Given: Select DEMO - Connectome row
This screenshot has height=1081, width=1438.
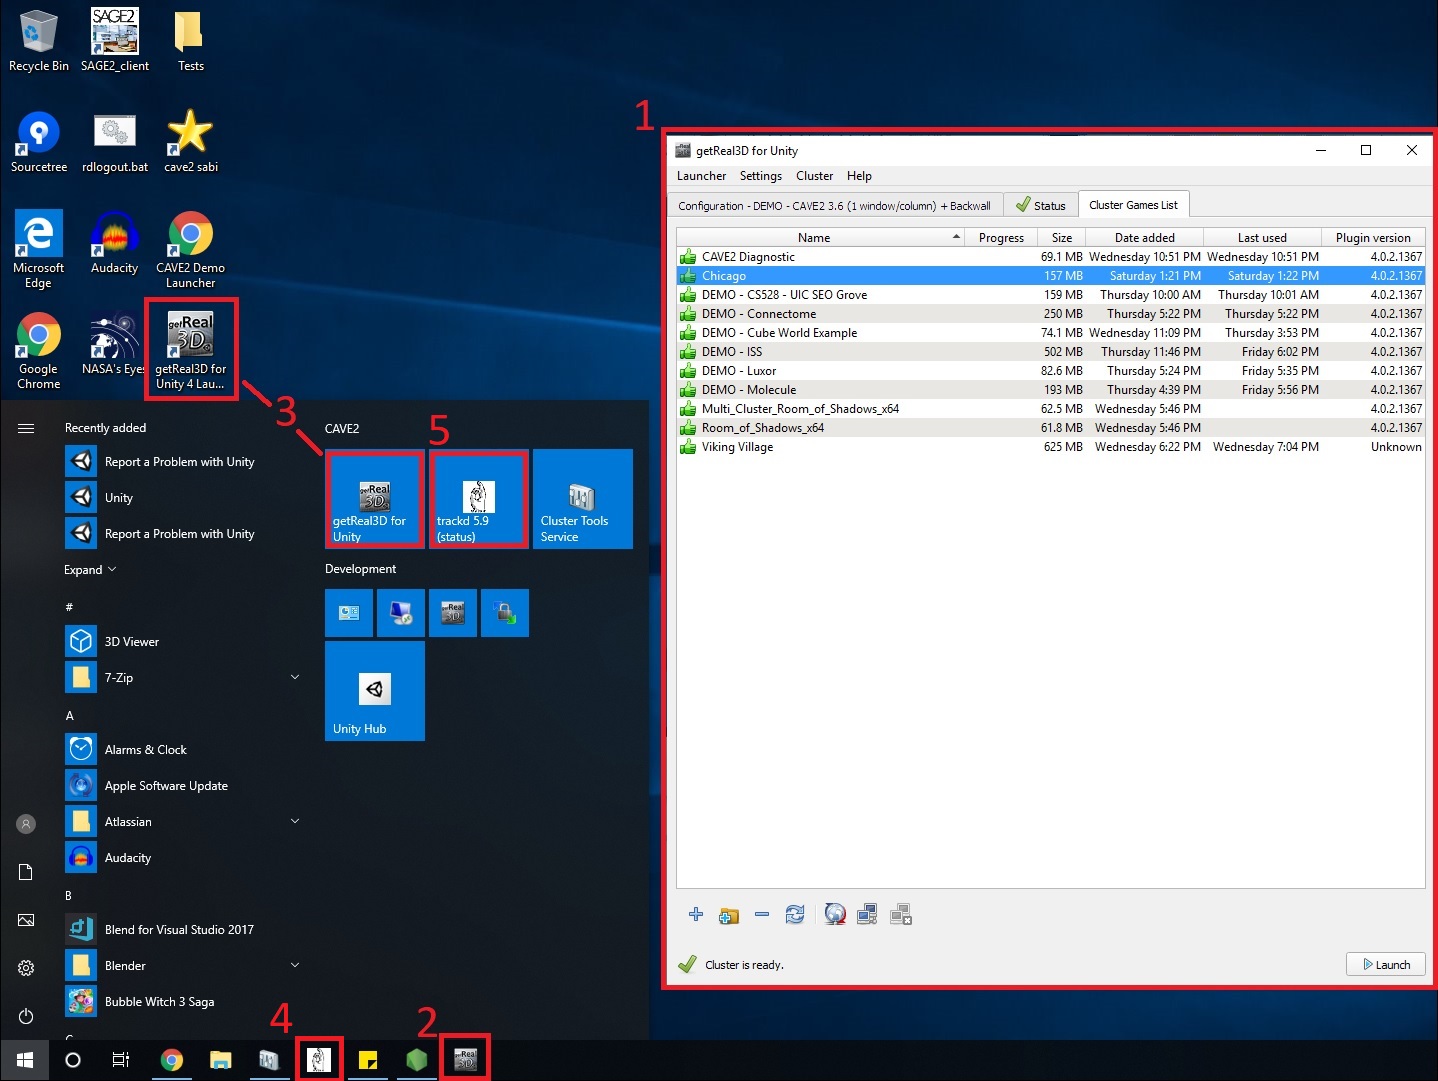Looking at the screenshot, I should pyautogui.click(x=1051, y=314).
